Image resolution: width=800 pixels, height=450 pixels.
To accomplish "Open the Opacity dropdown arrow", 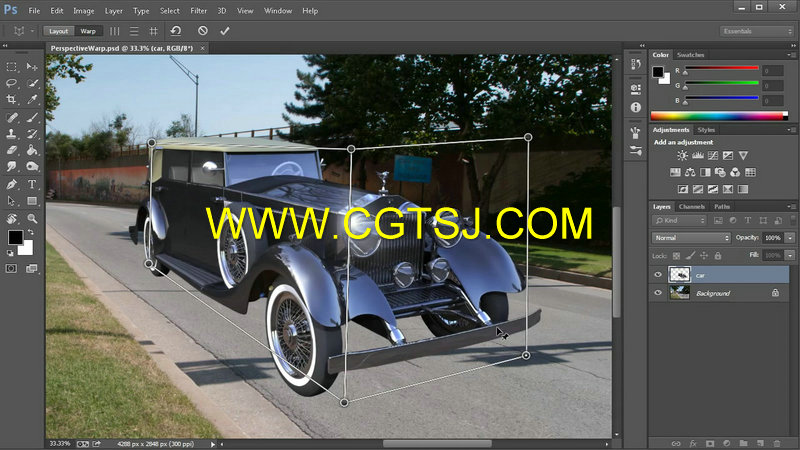I will (790, 238).
